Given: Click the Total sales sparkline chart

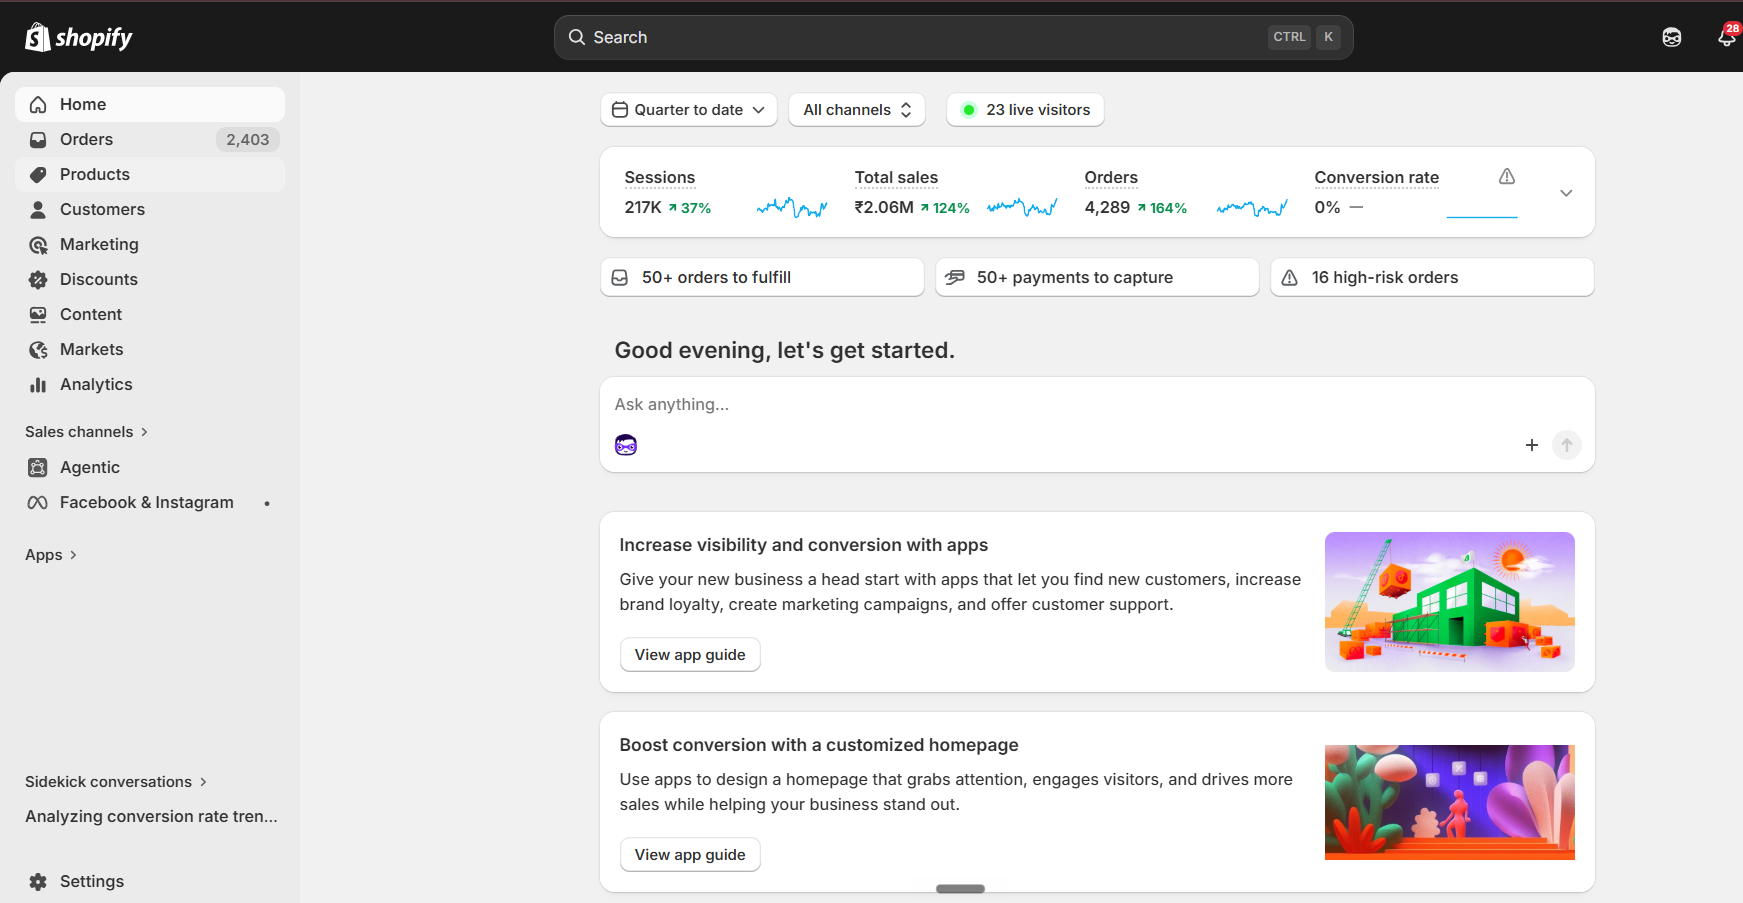Looking at the screenshot, I should 1022,207.
